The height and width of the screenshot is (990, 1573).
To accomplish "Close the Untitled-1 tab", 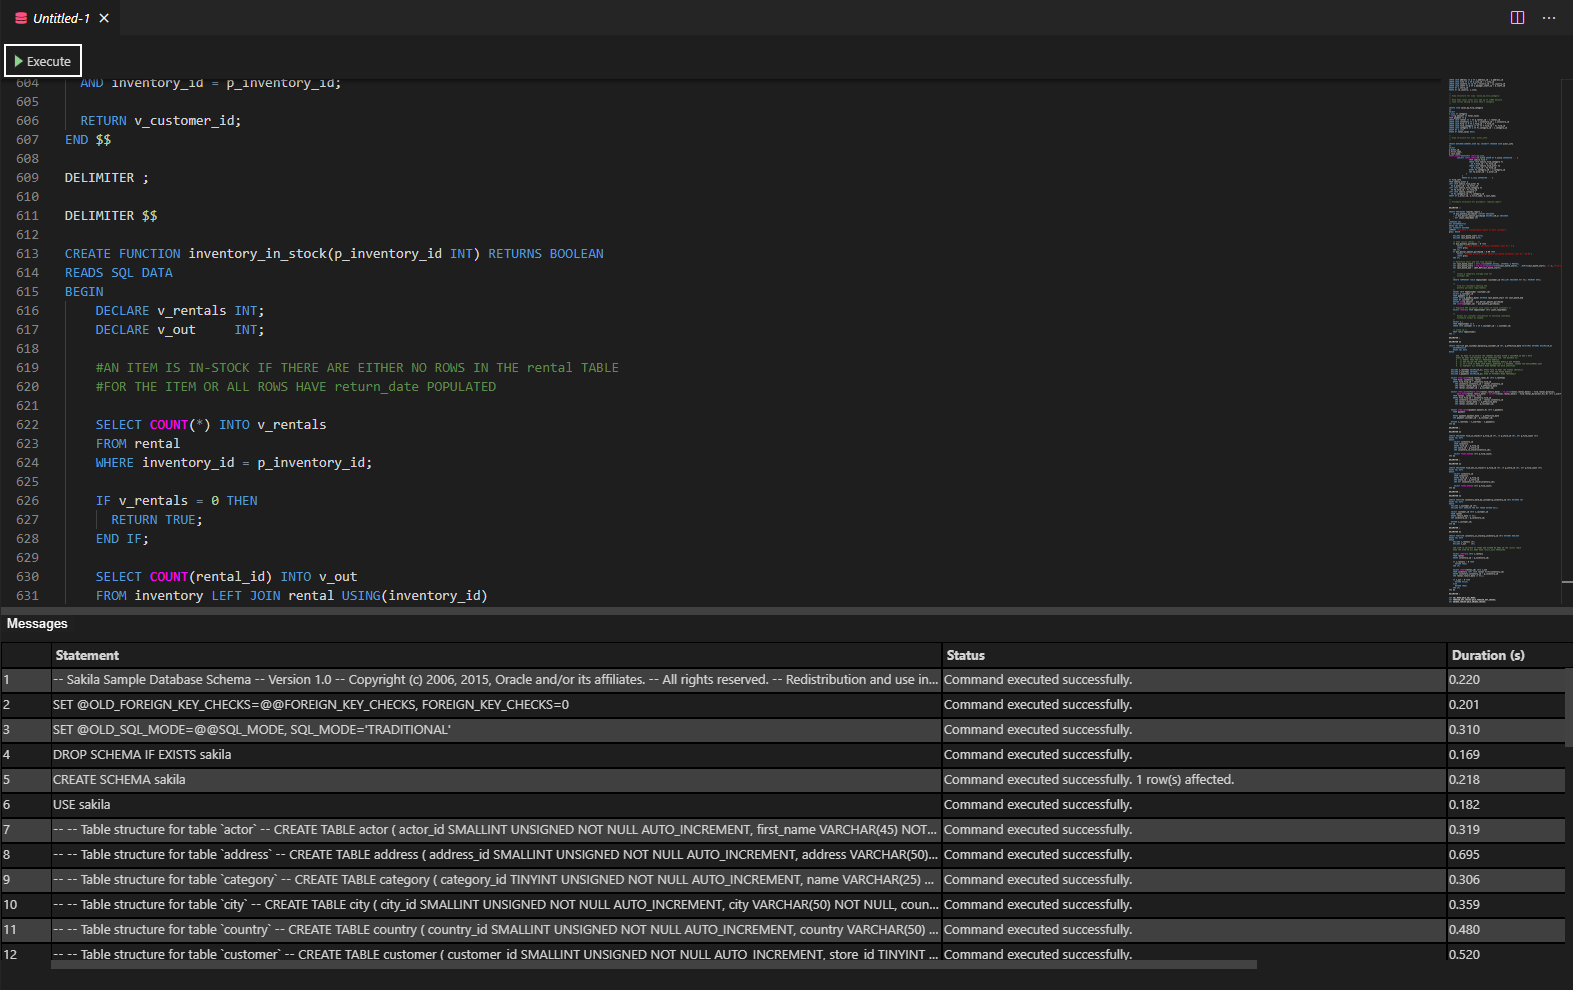I will tap(104, 18).
